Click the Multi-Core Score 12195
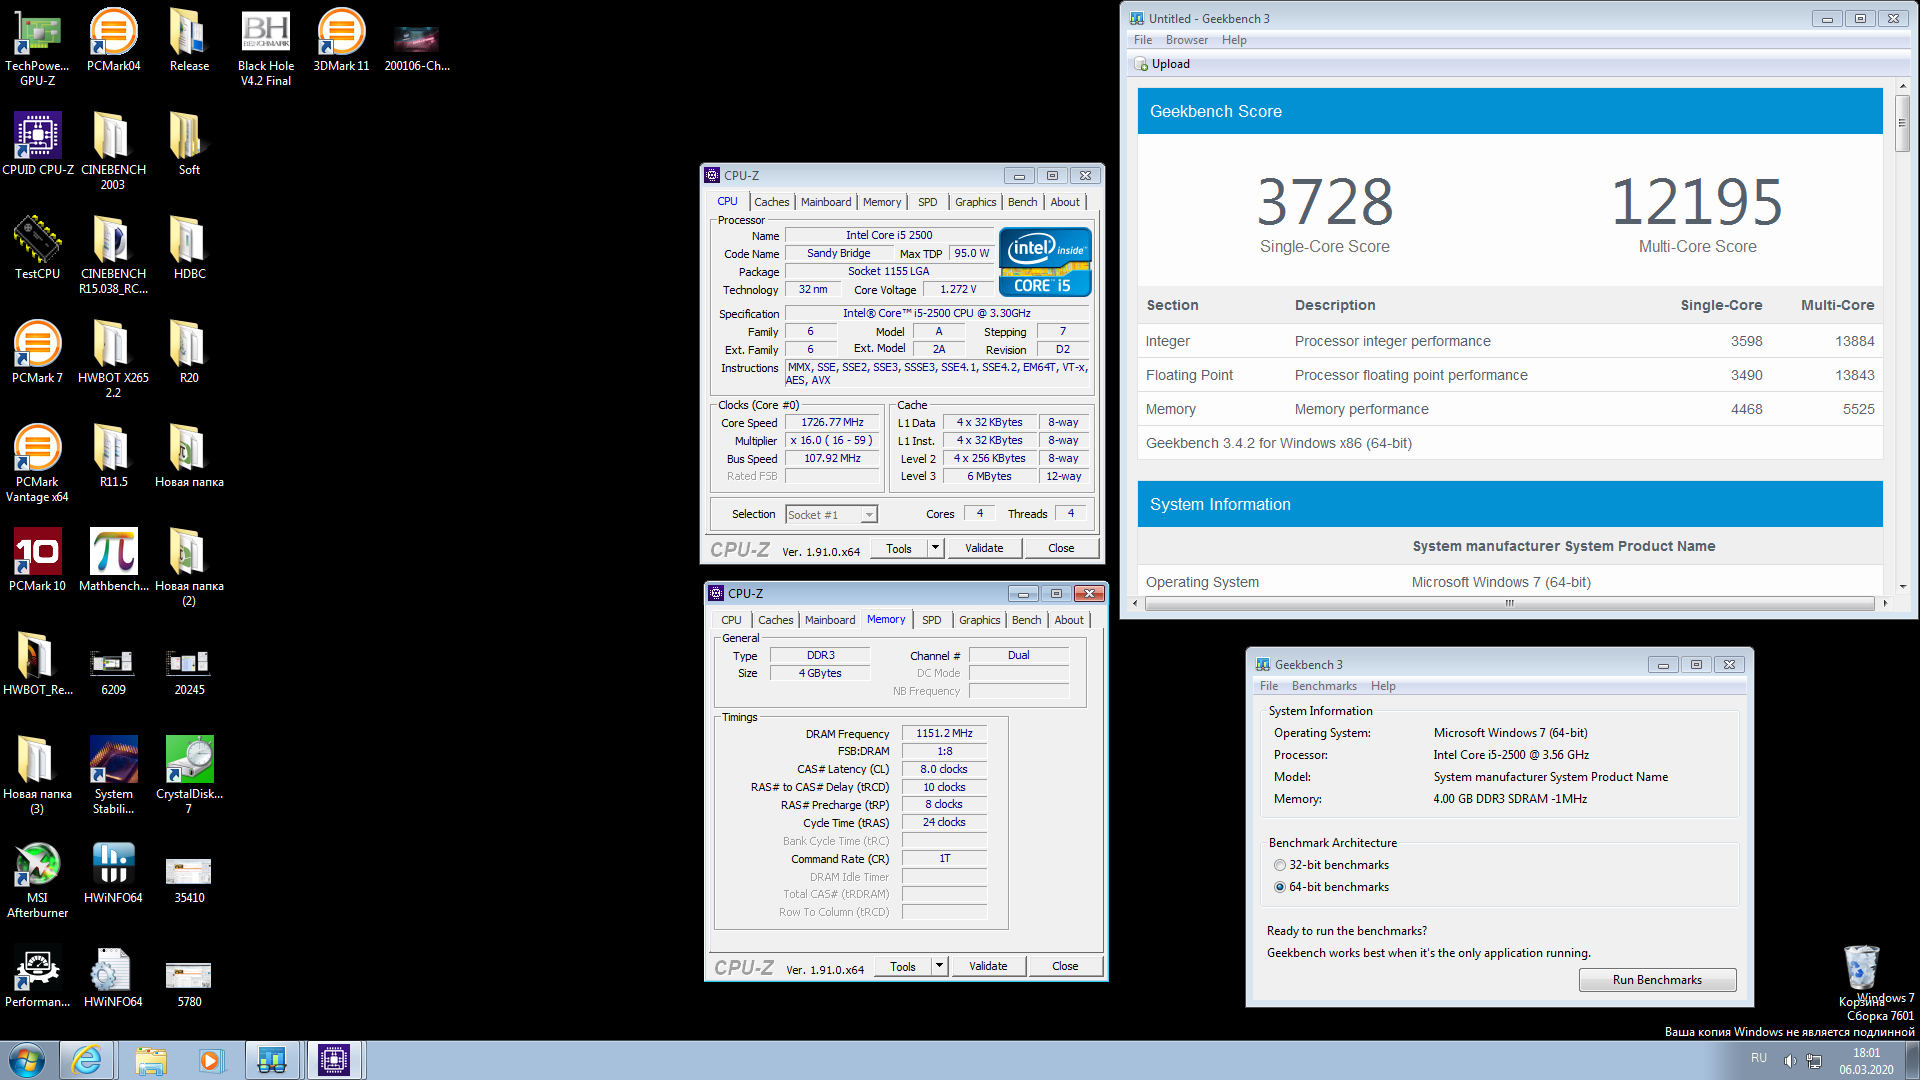 [x=1697, y=202]
